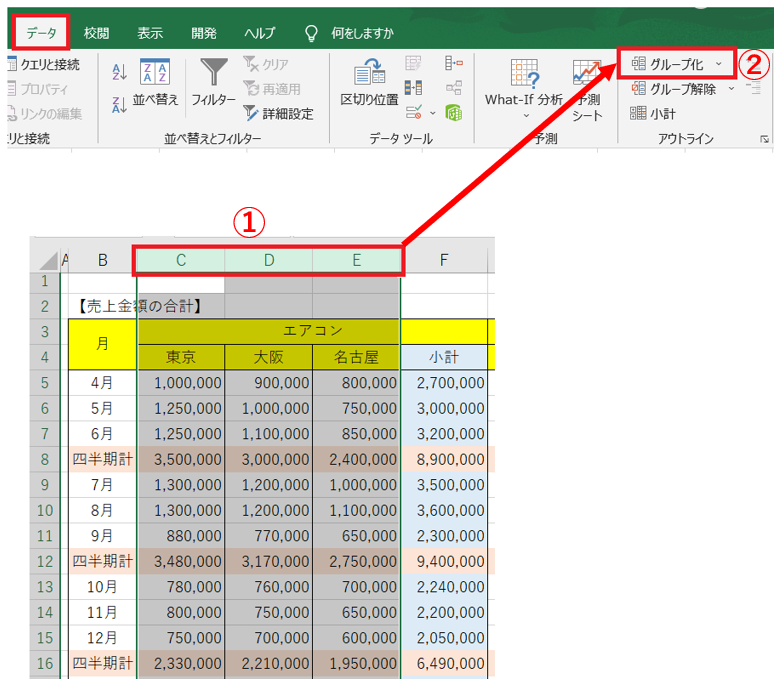Click 区切り位置 text to columns icon
The width and height of the screenshot is (778, 683).
tap(369, 83)
